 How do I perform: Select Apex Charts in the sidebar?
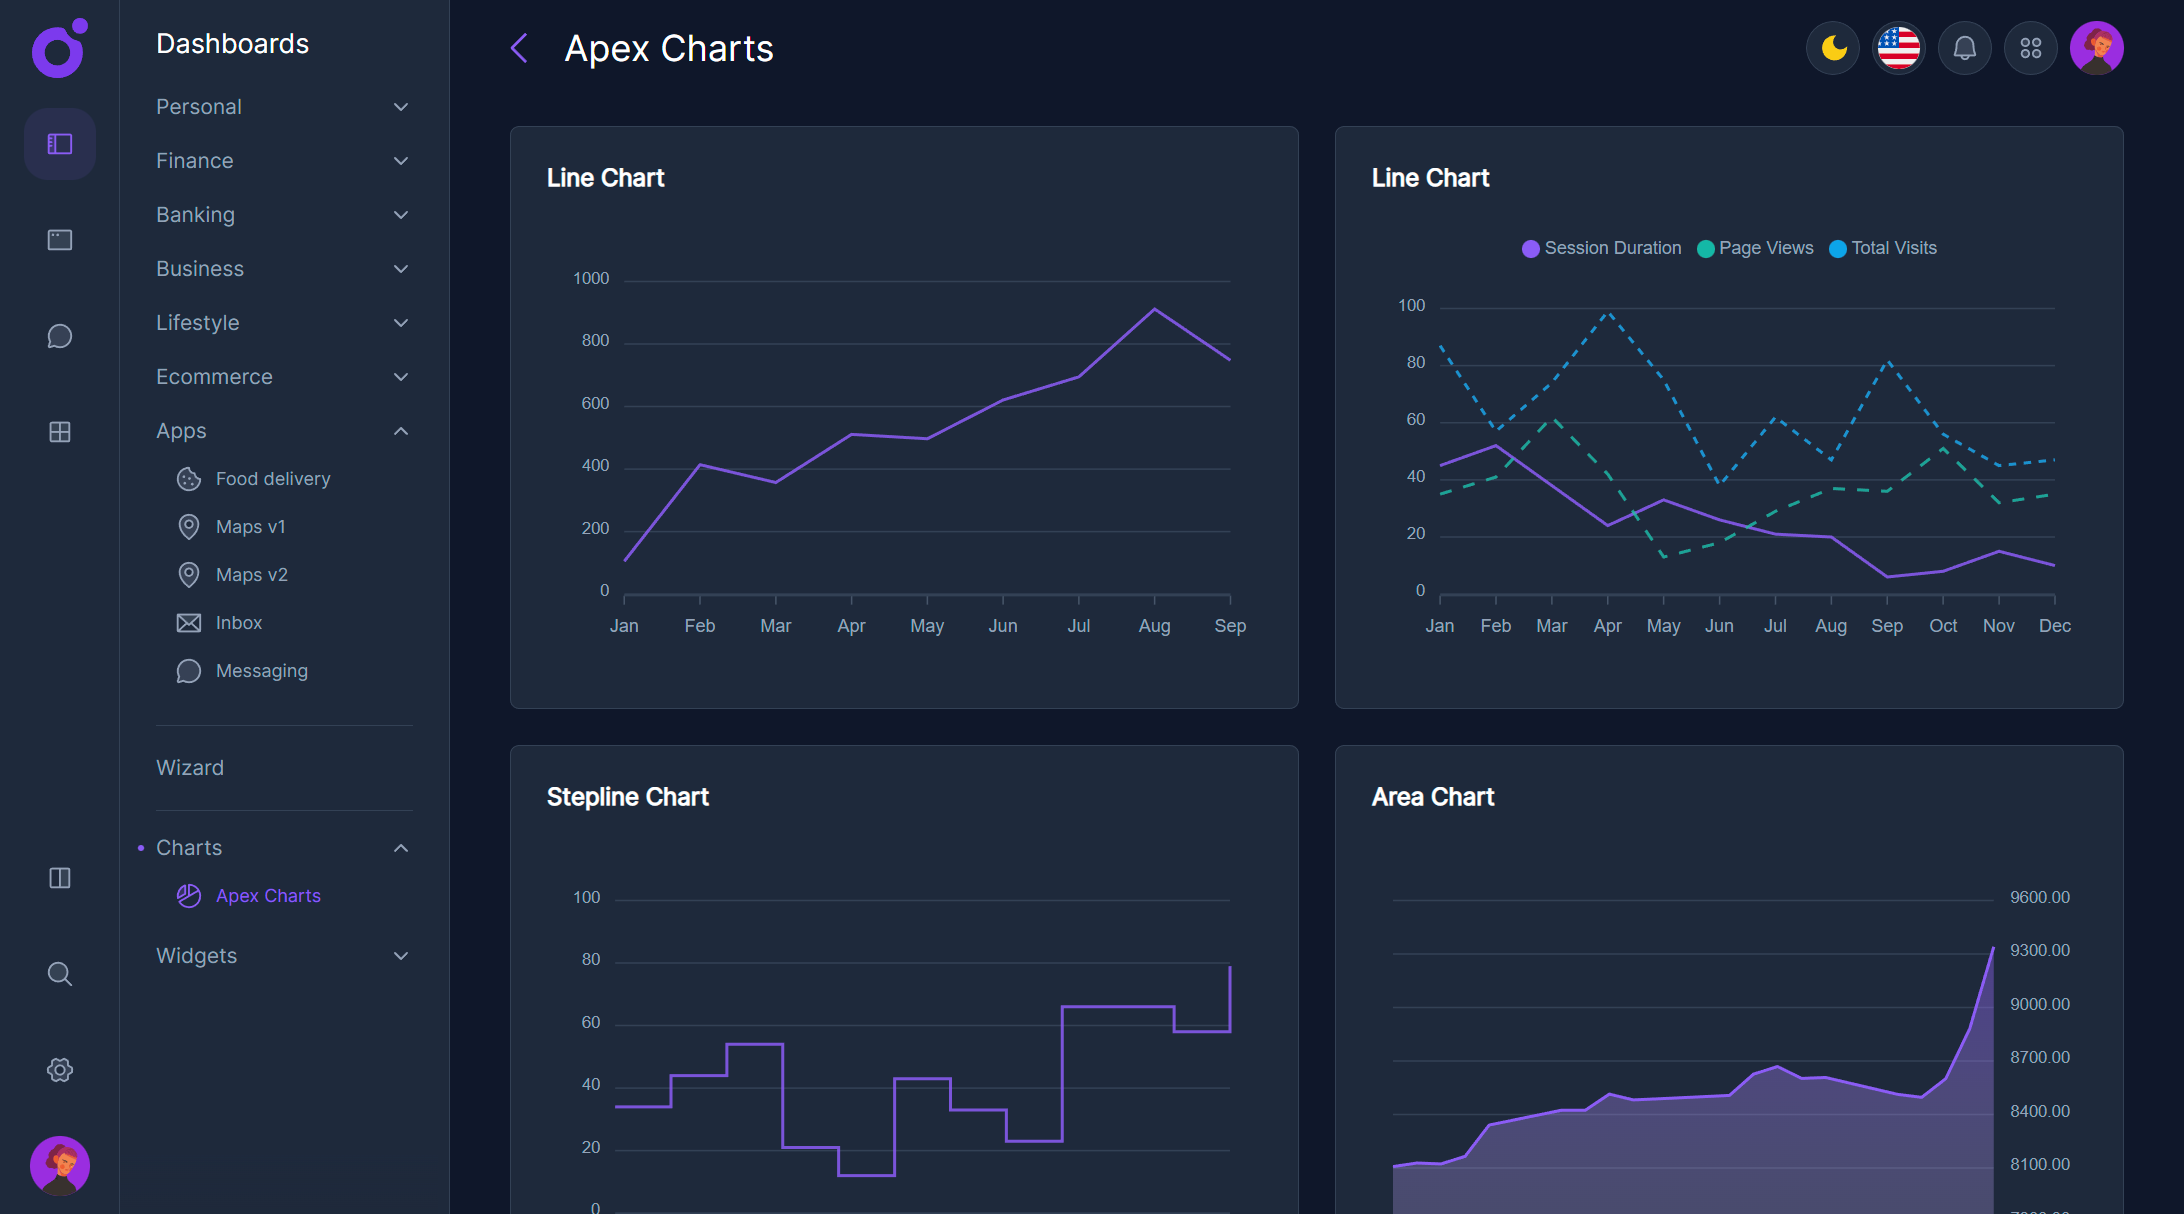click(268, 895)
